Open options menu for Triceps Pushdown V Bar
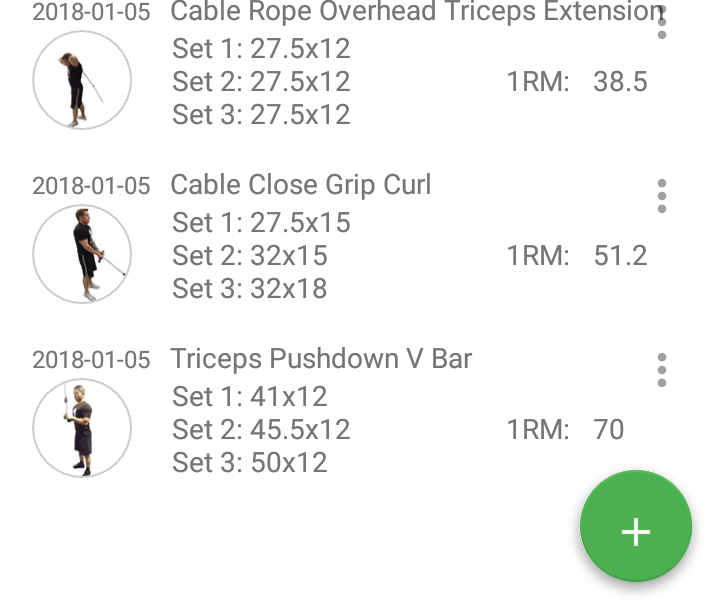 pos(661,370)
